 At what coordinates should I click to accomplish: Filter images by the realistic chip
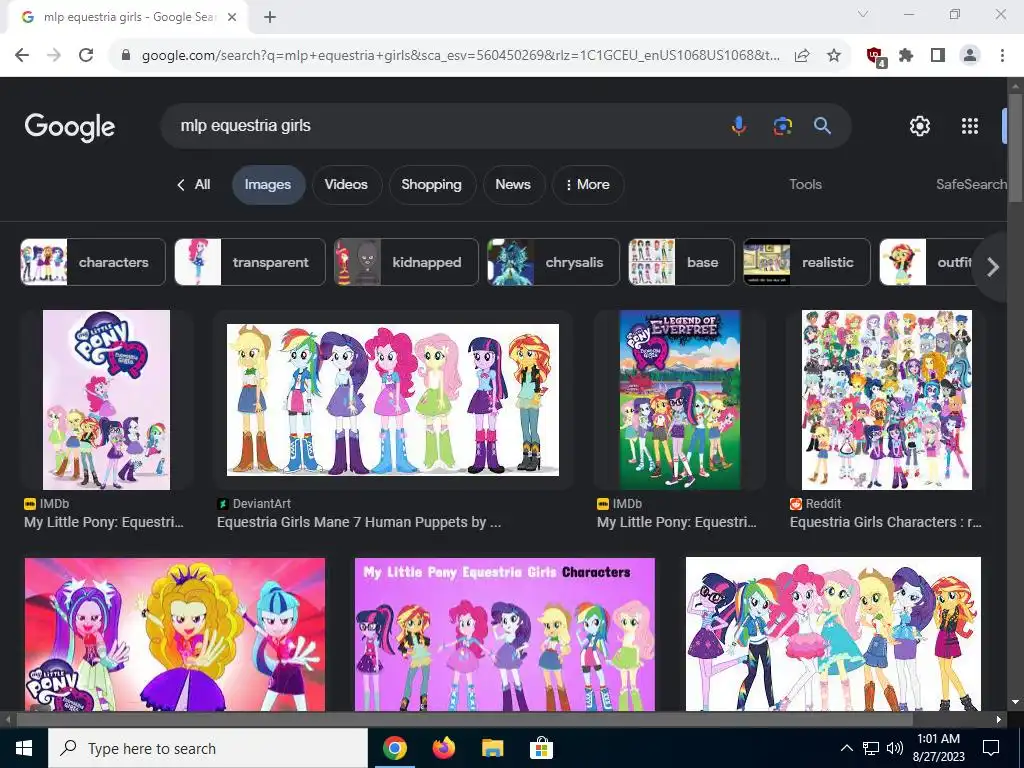(807, 263)
